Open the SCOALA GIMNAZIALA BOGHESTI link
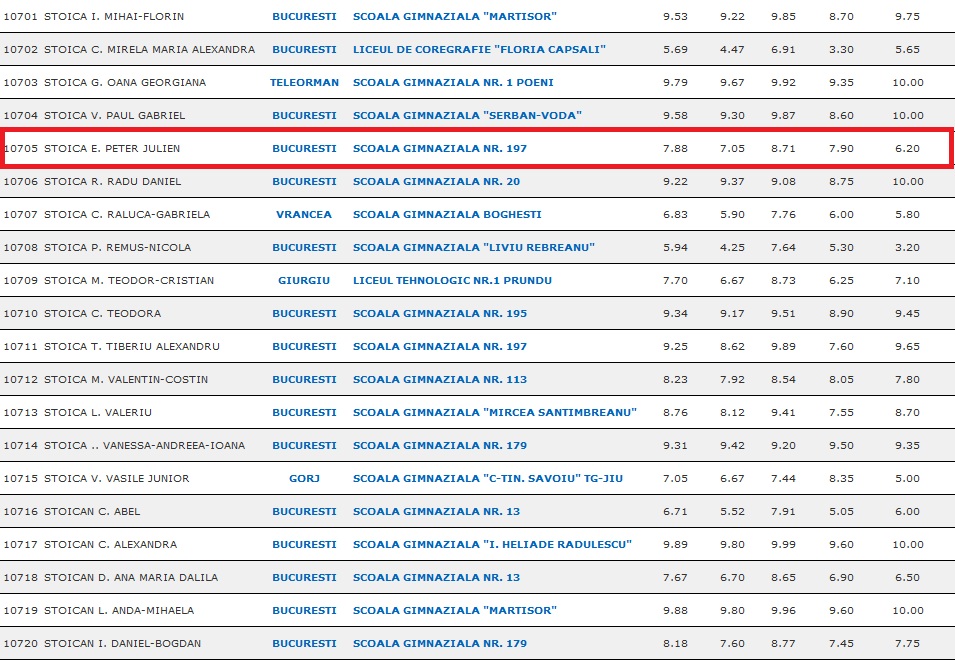Screen dimensions: 955x660 pos(447,215)
